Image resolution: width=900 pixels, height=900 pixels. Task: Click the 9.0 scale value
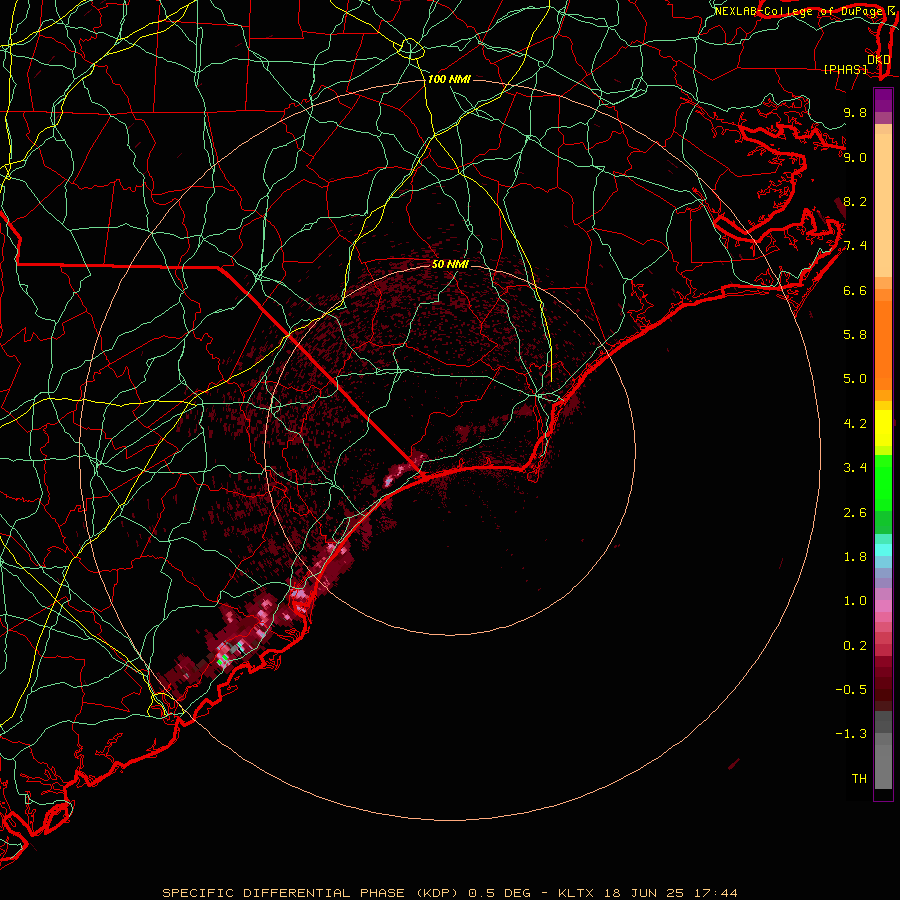[855, 157]
